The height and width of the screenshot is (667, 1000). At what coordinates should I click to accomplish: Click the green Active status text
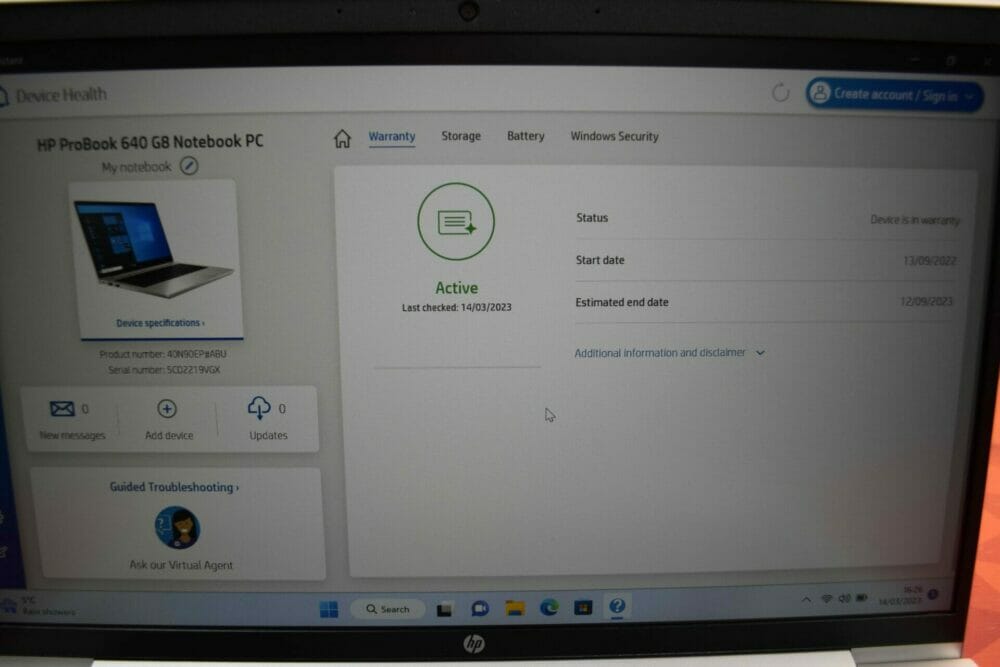[x=457, y=288]
